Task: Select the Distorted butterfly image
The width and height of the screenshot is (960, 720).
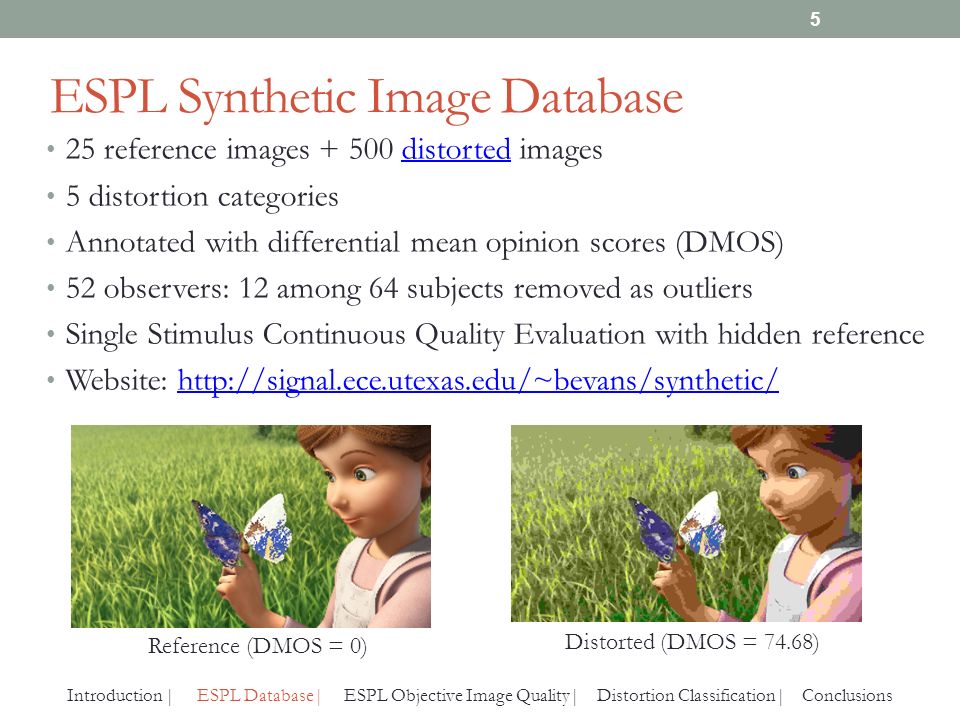Action: tap(686, 523)
